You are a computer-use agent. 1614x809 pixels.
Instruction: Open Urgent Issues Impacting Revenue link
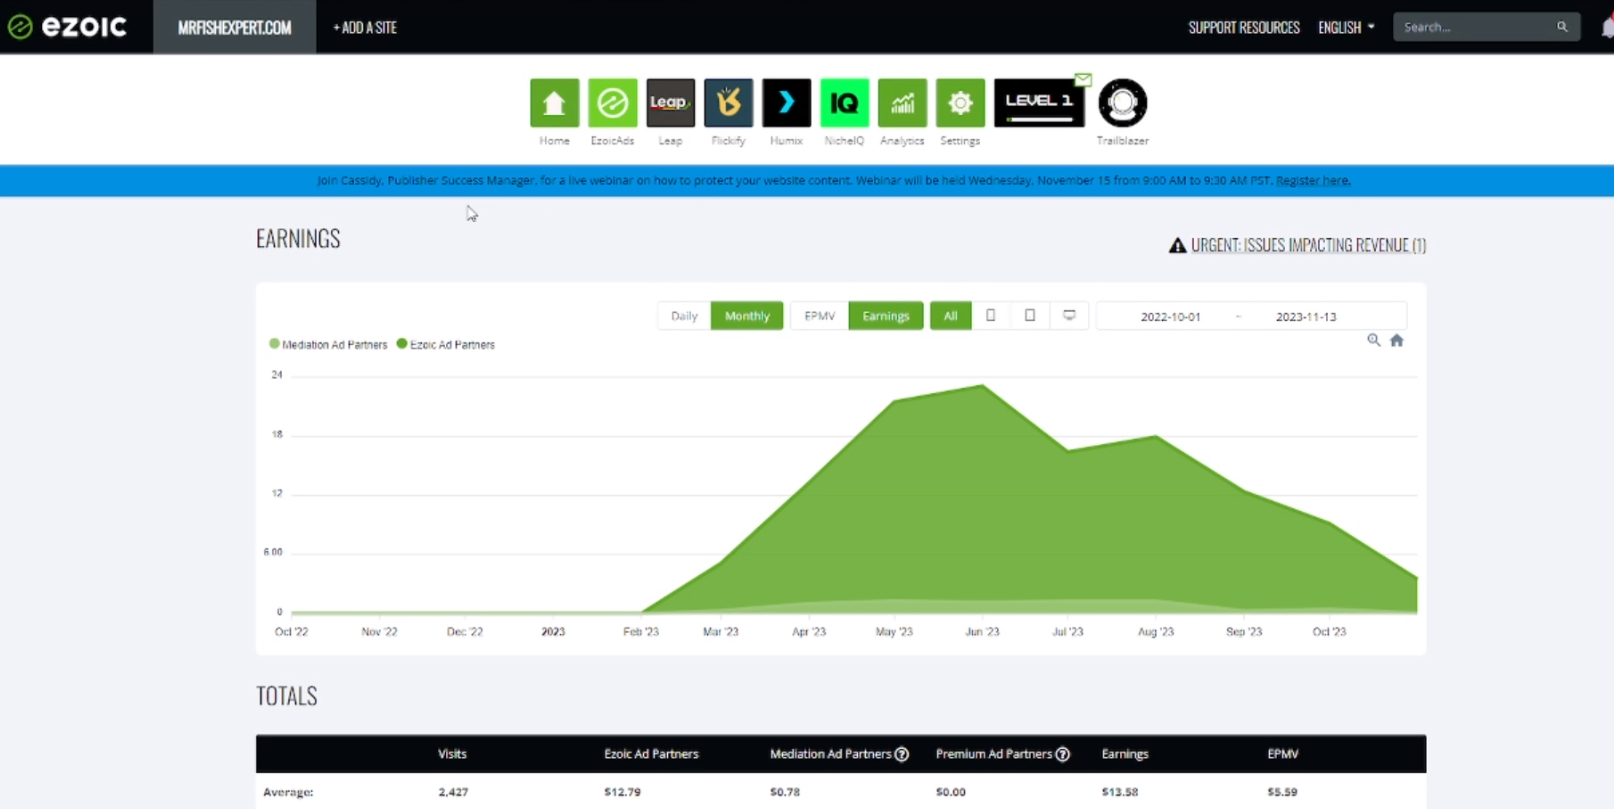1308,245
